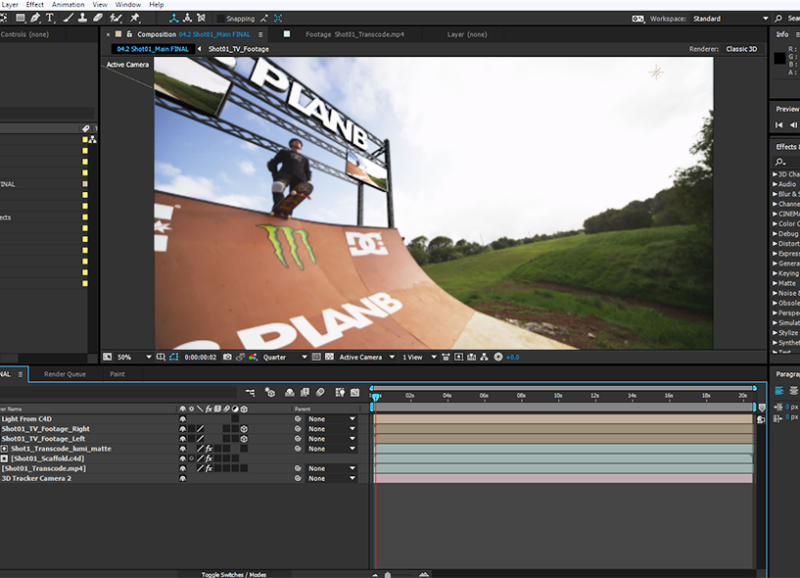Toggle the Region of Interest button
Viewport: 800px width, 578px height.
pos(316,357)
